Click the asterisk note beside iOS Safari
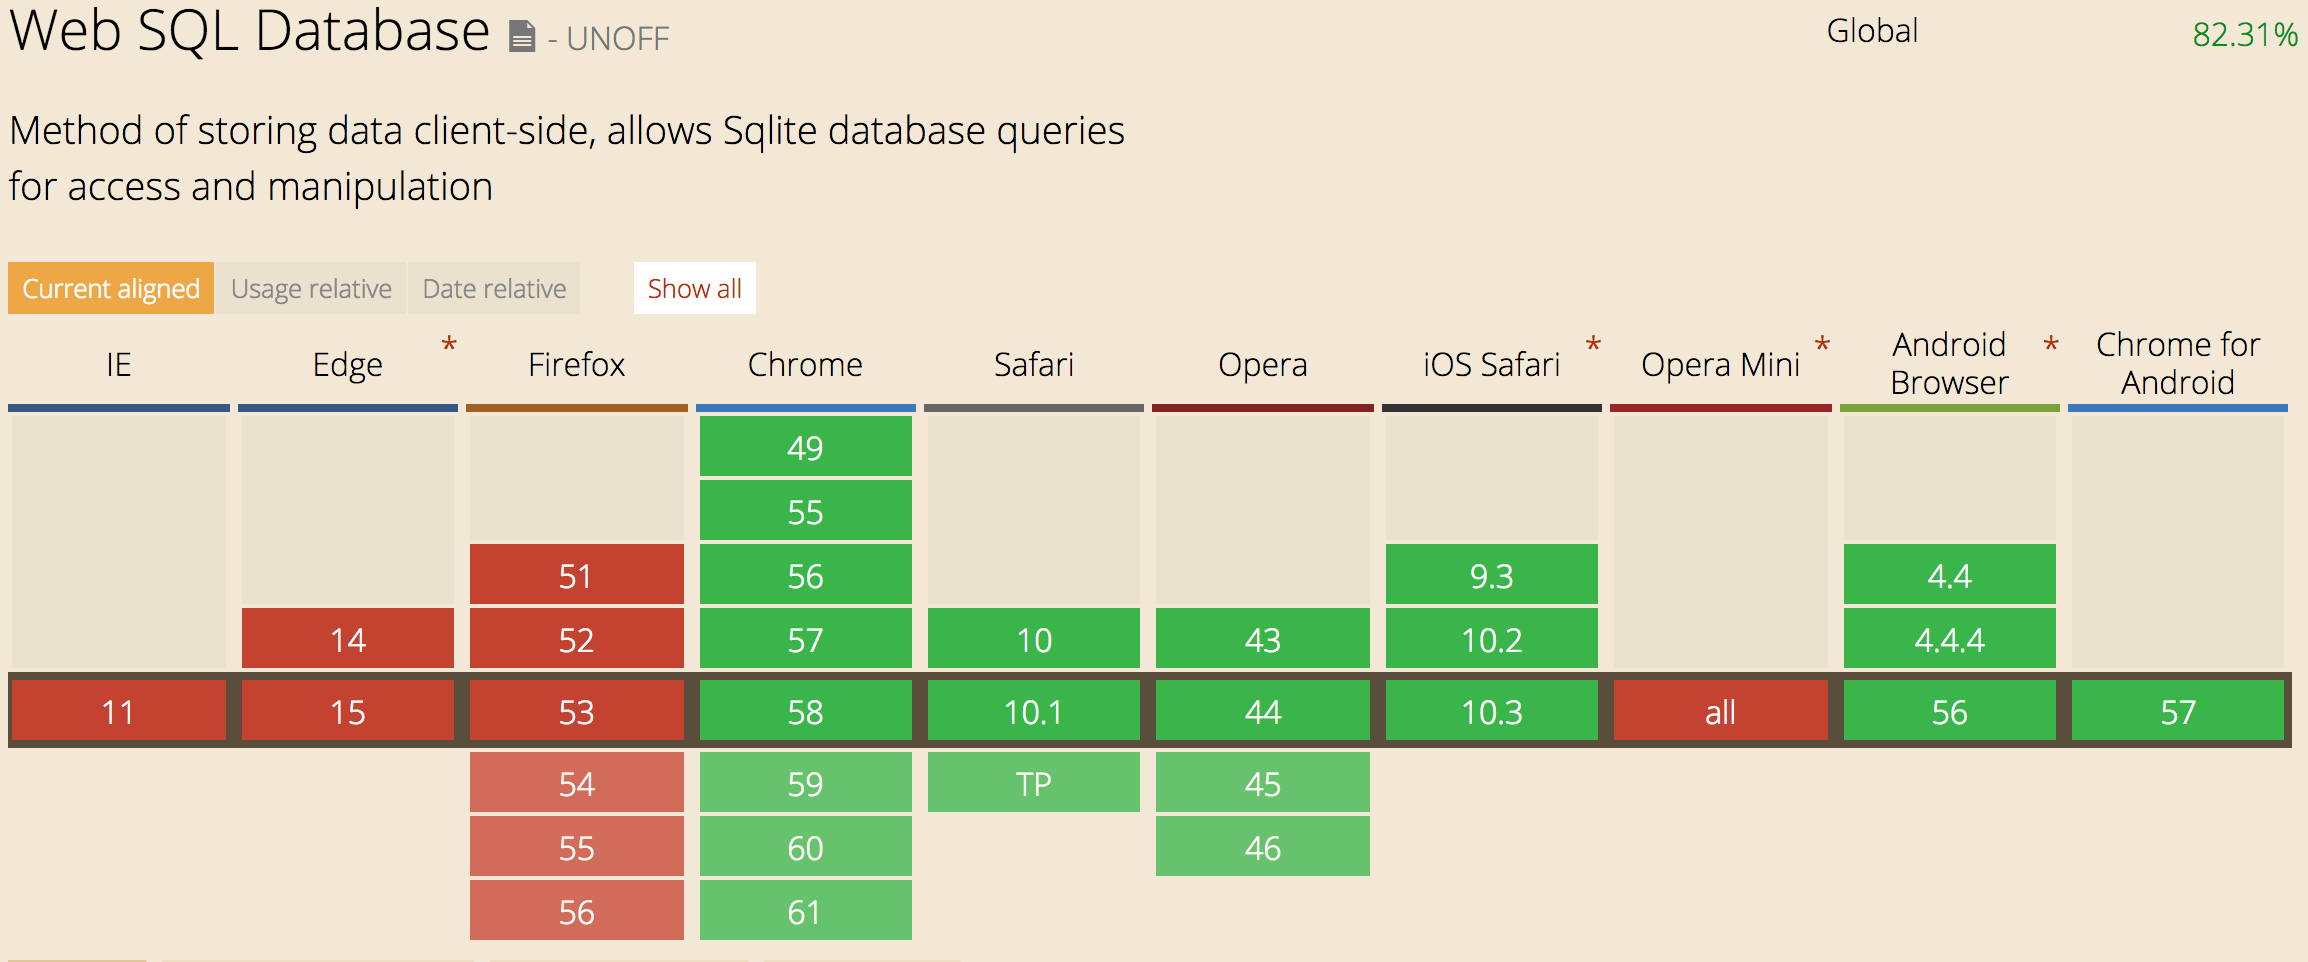This screenshot has width=2308, height=962. click(1593, 346)
